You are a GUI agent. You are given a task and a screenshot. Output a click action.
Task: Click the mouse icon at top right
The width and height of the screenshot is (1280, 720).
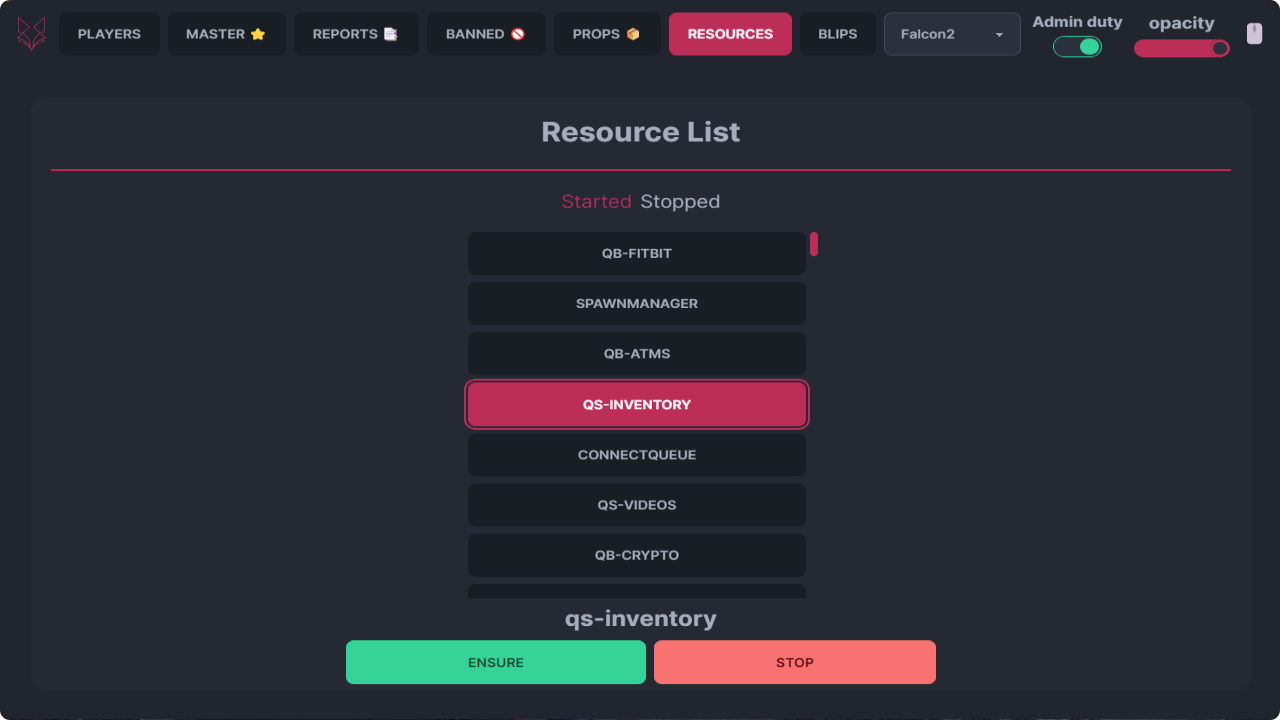point(1254,34)
